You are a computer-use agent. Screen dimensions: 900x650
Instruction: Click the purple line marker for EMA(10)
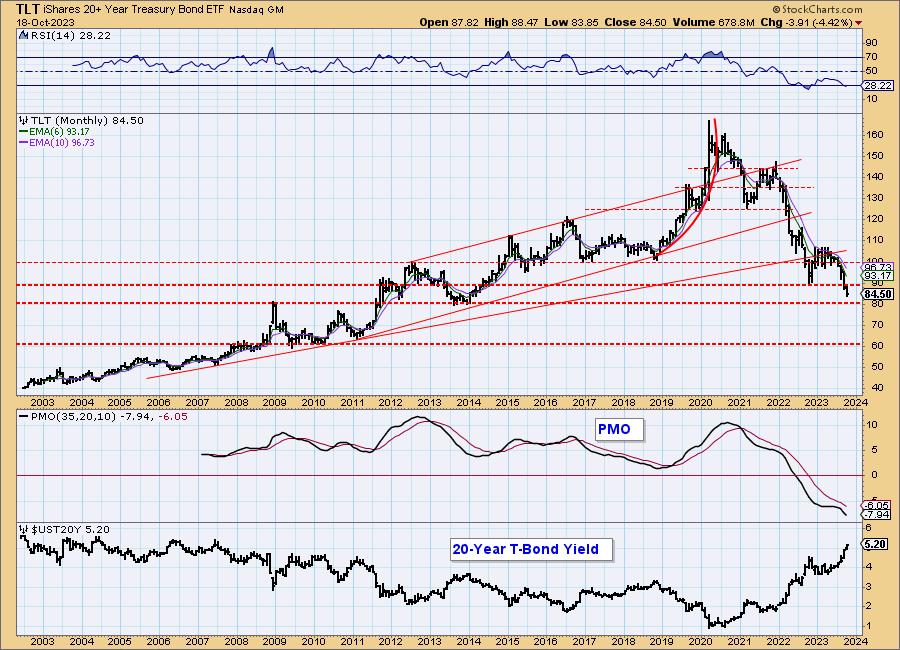(x=24, y=142)
